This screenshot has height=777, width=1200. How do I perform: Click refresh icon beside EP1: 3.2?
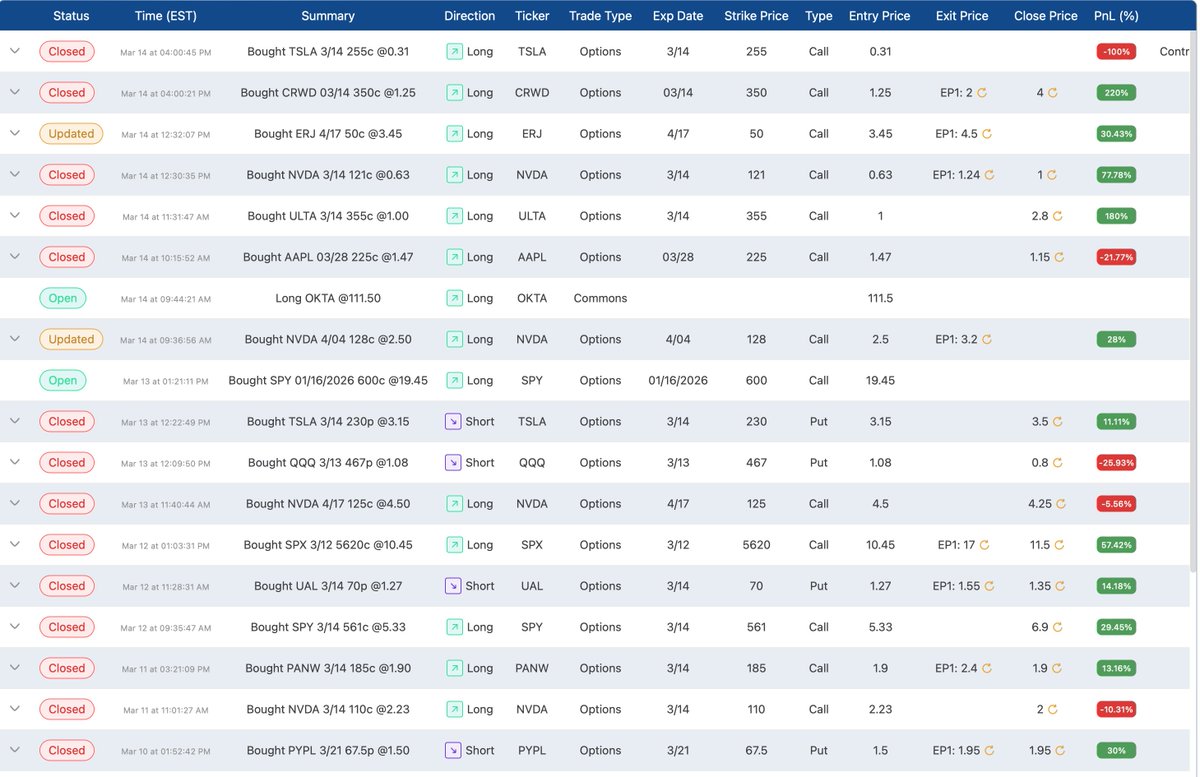click(986, 339)
